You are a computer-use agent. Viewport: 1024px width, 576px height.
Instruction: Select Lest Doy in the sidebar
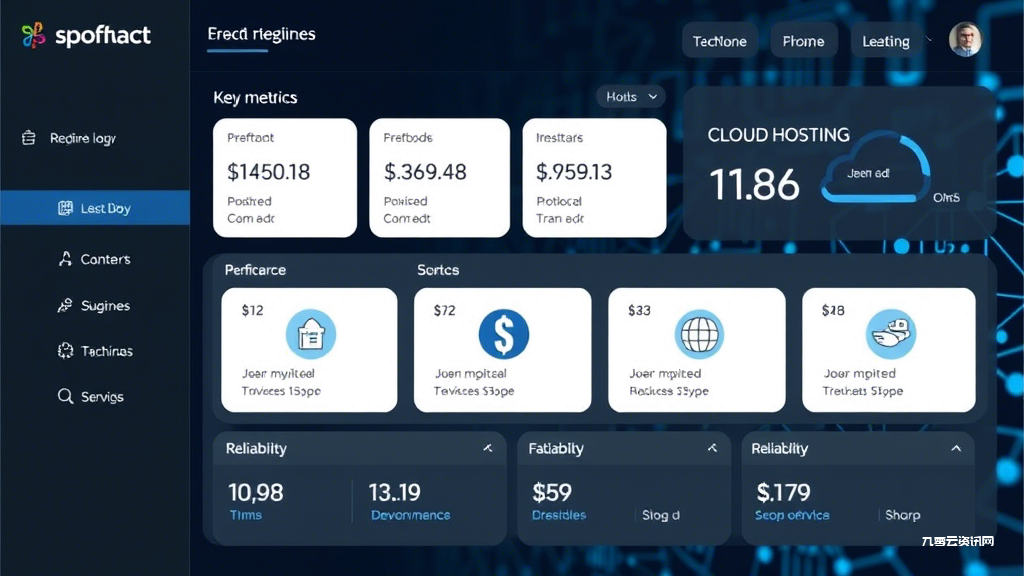pos(95,208)
